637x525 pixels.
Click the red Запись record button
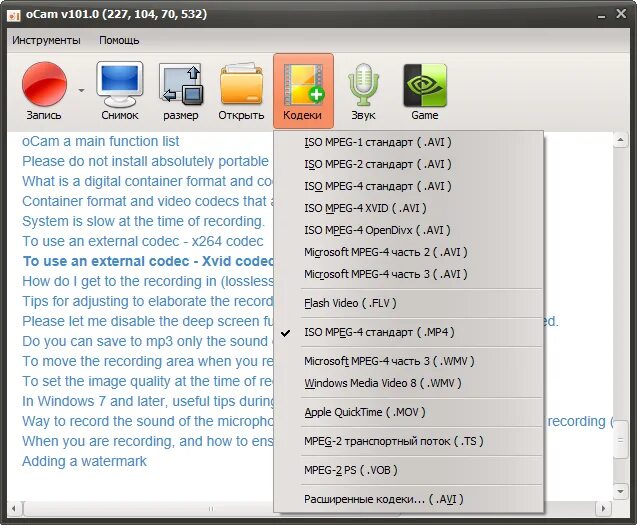coord(44,90)
